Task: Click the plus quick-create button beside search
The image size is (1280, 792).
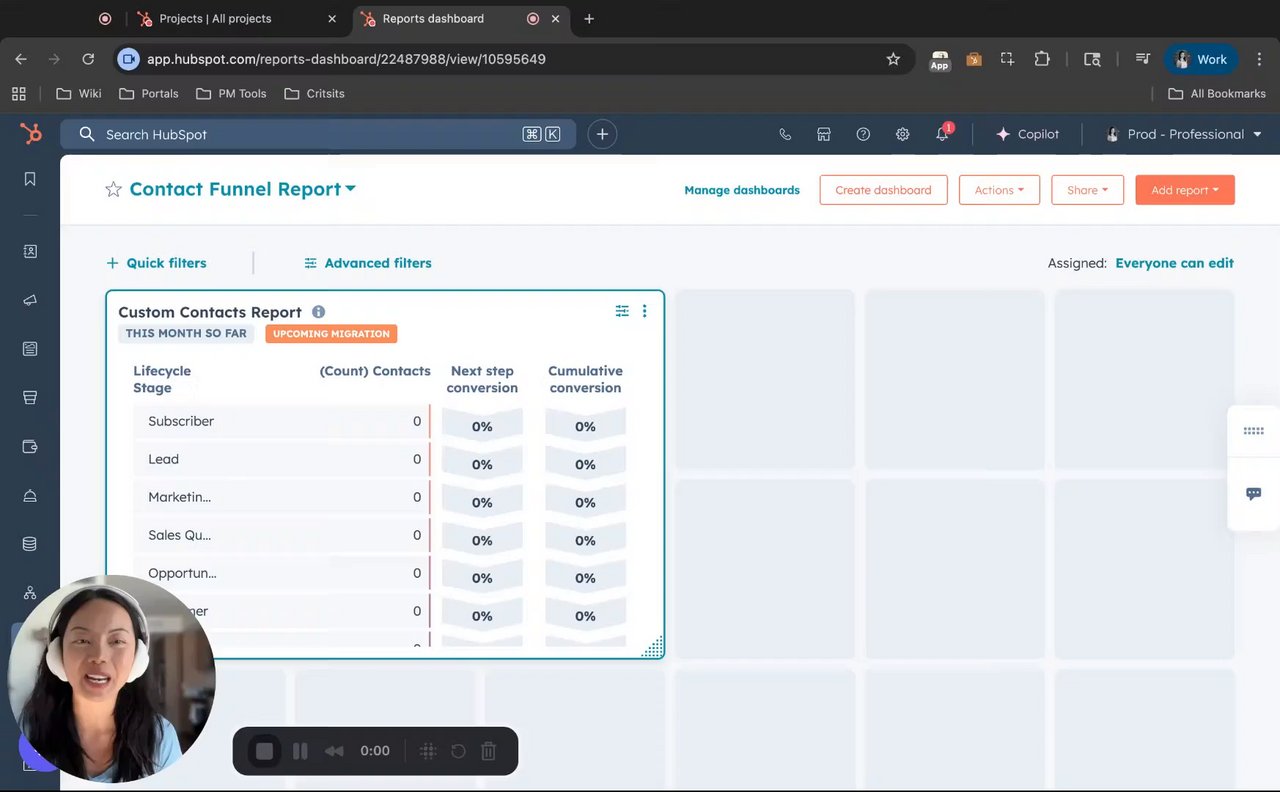Action: point(602,134)
